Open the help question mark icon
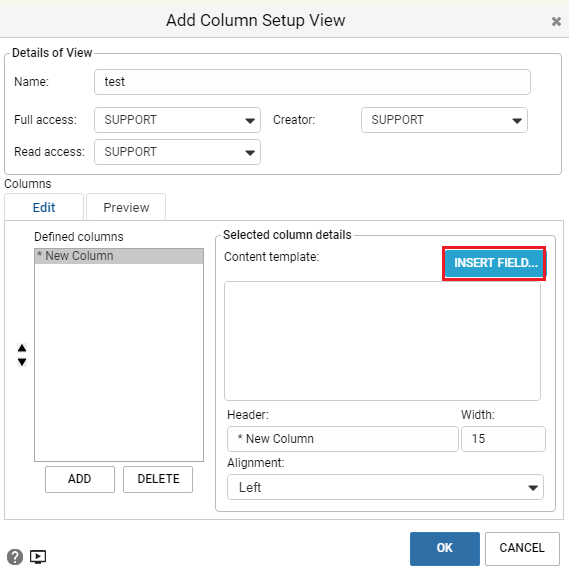569x572 pixels. point(15,557)
